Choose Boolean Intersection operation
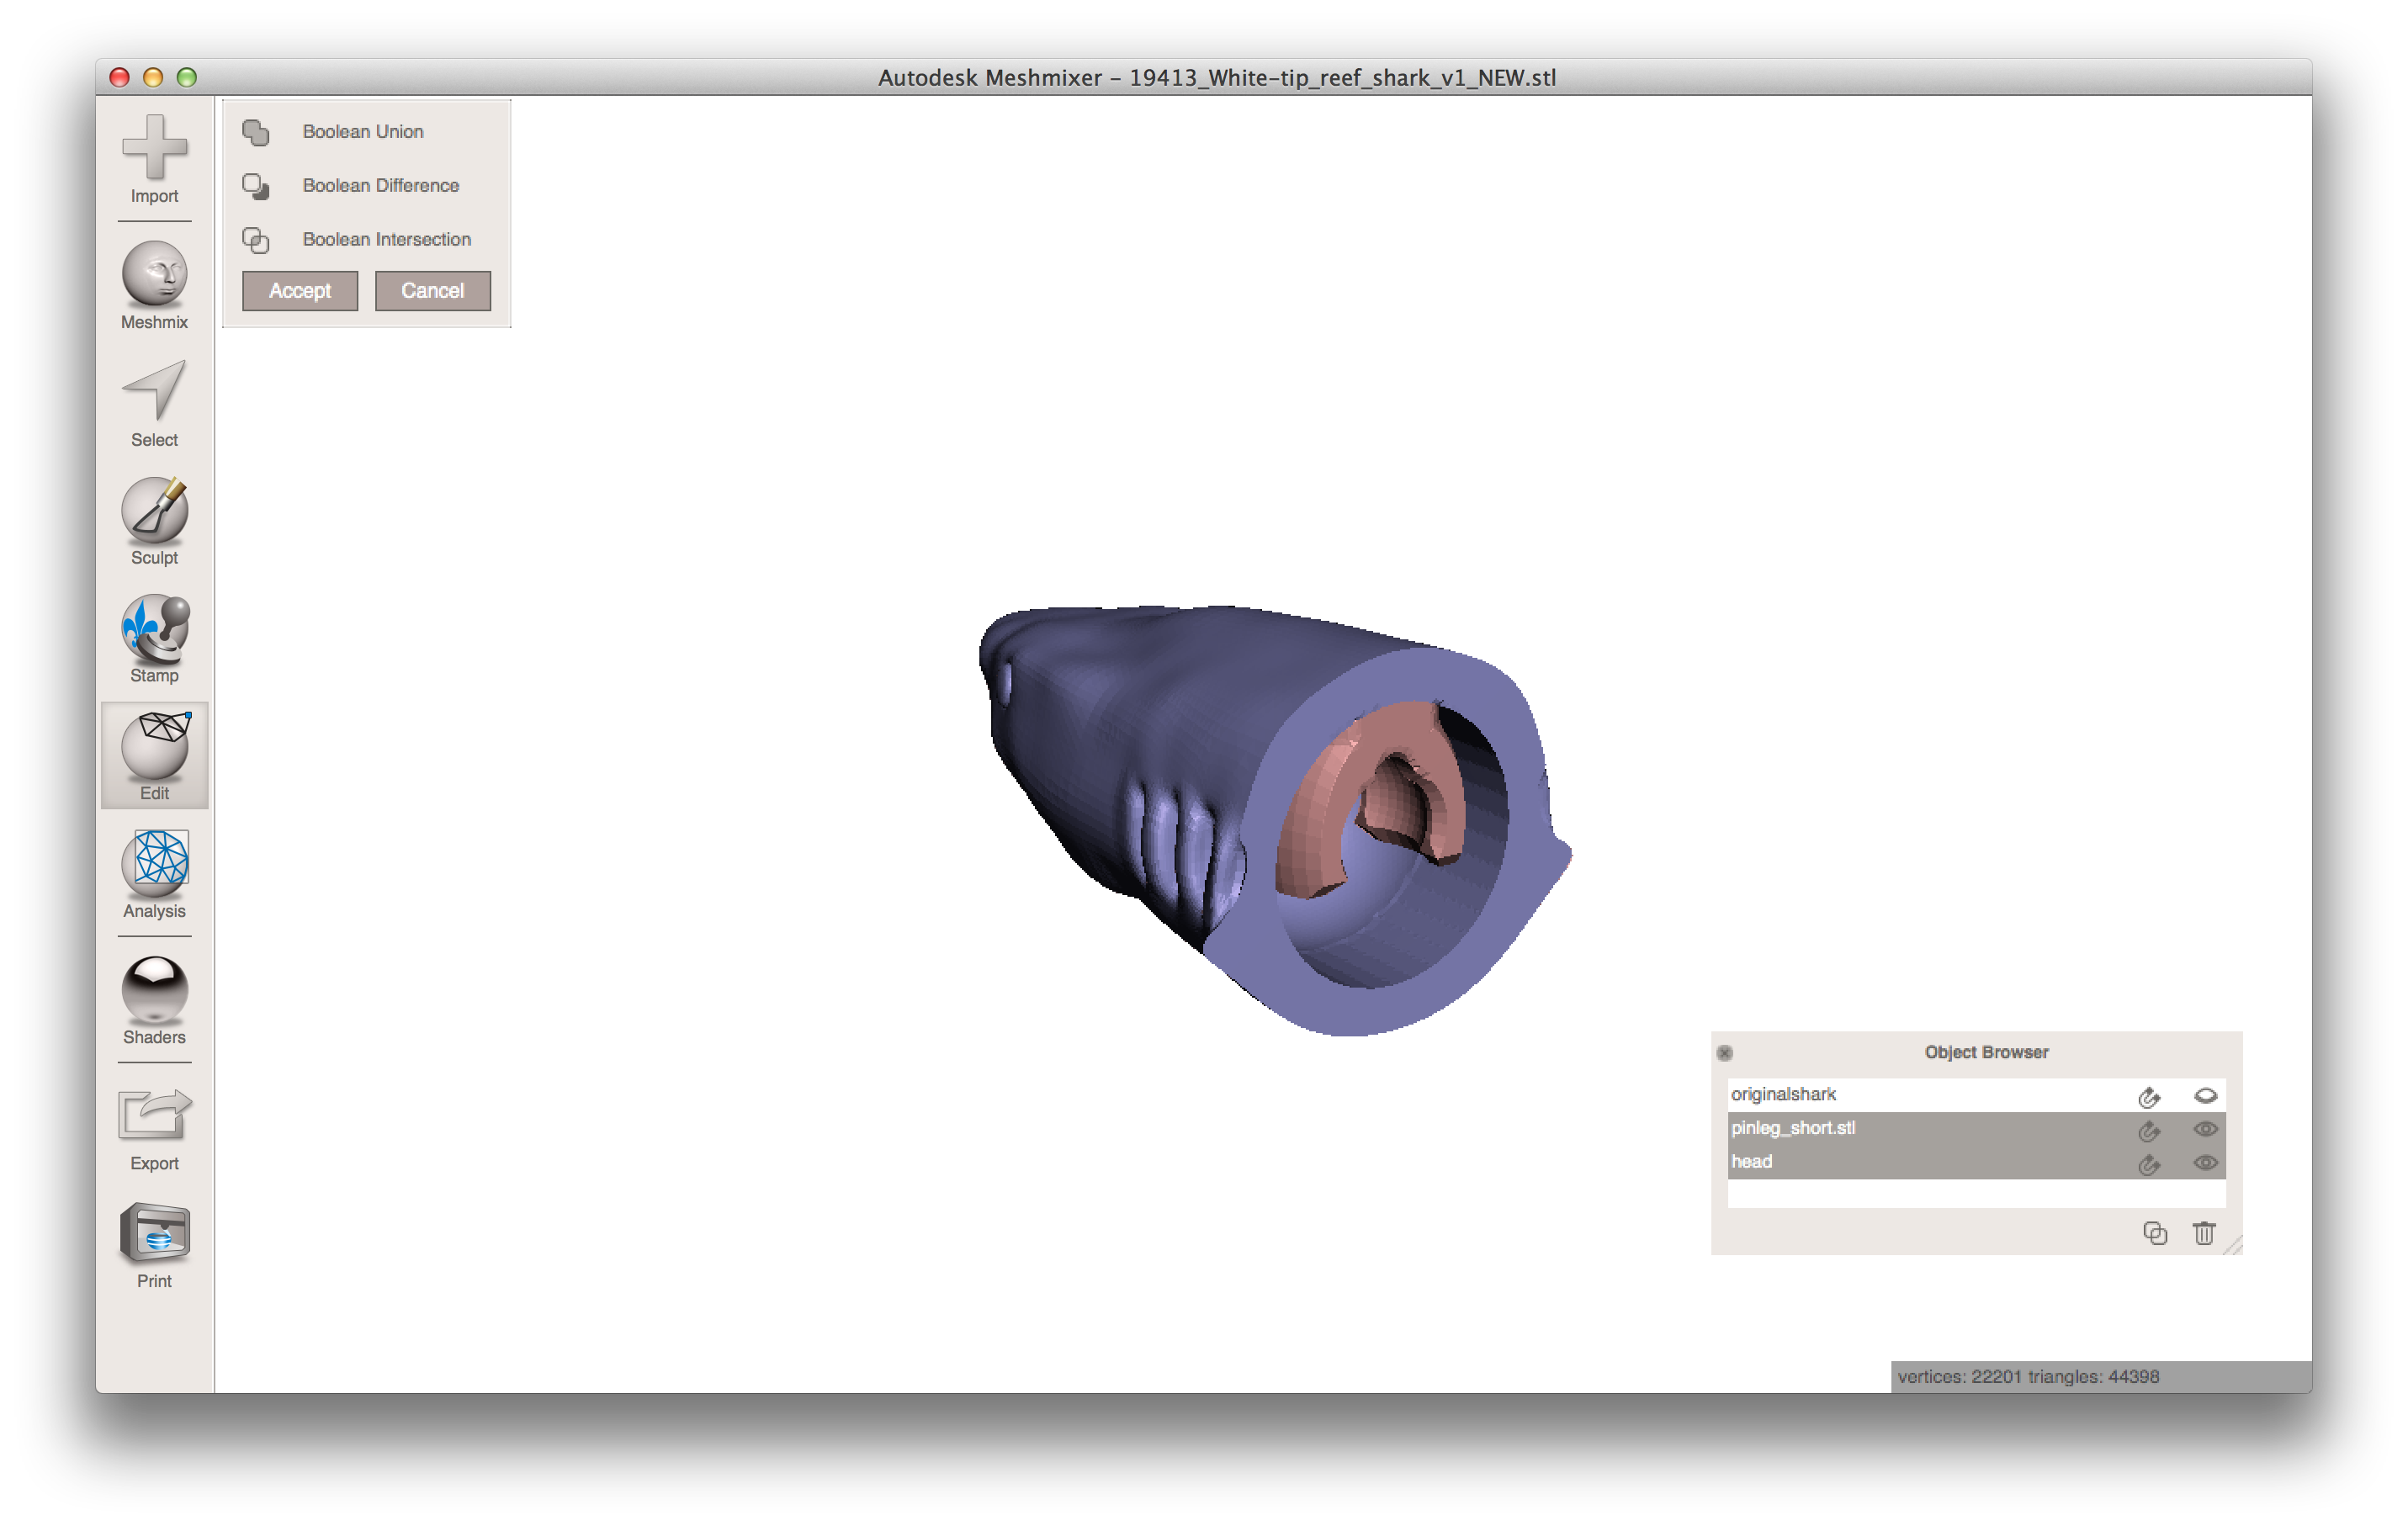This screenshot has height=1526, width=2408. click(x=387, y=240)
